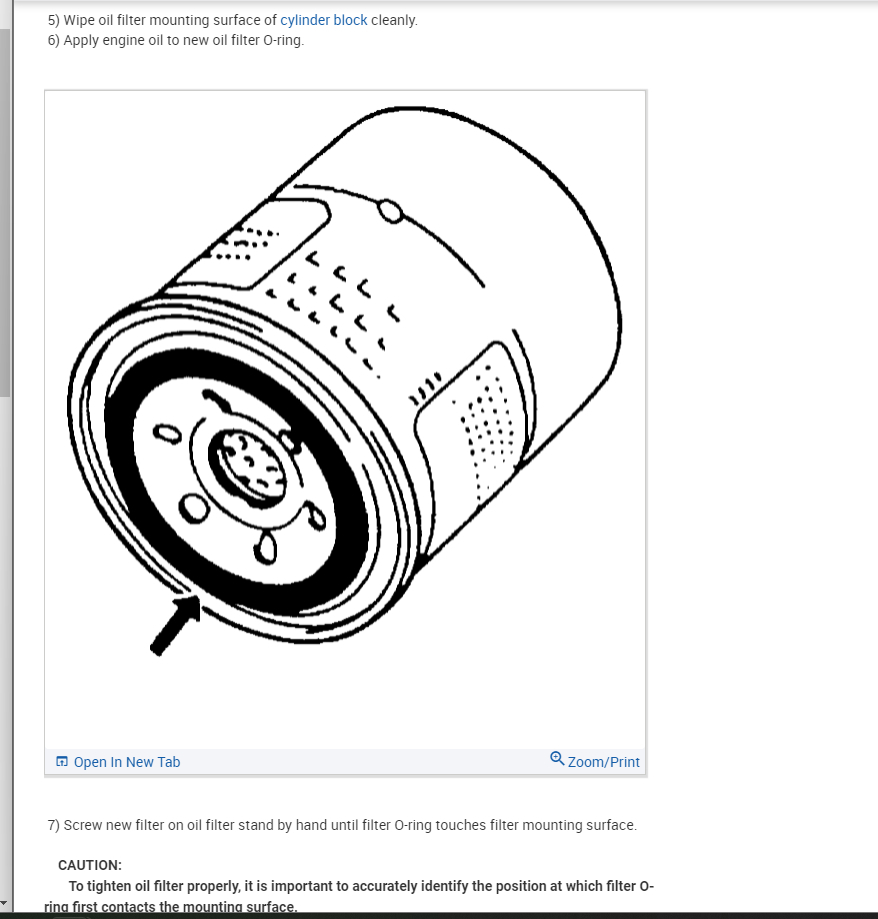Click the gray image toolbar strip between links

click(x=365, y=762)
